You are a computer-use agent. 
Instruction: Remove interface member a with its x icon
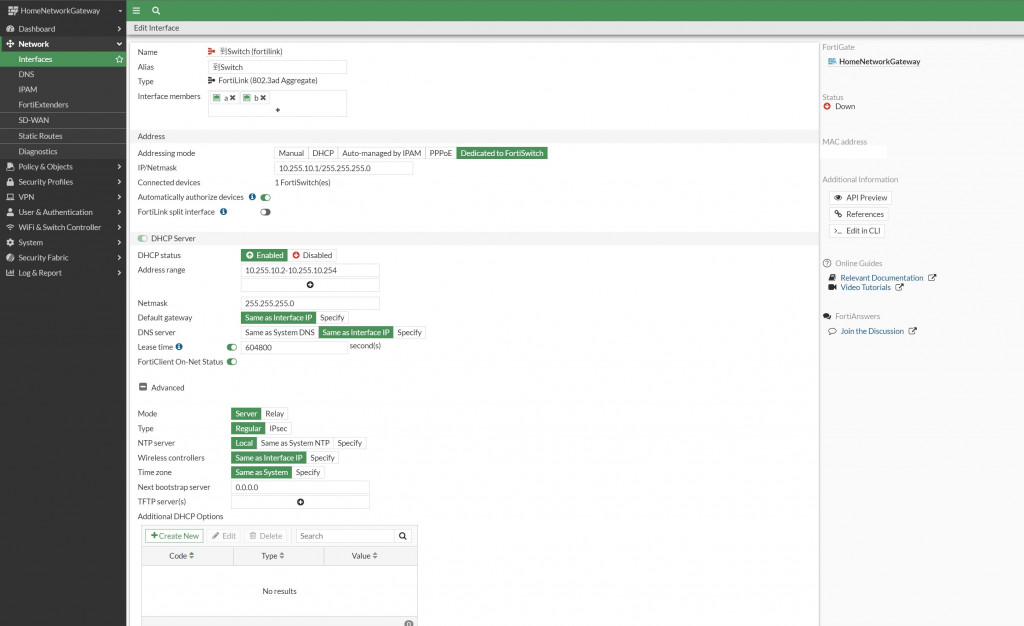(232, 98)
